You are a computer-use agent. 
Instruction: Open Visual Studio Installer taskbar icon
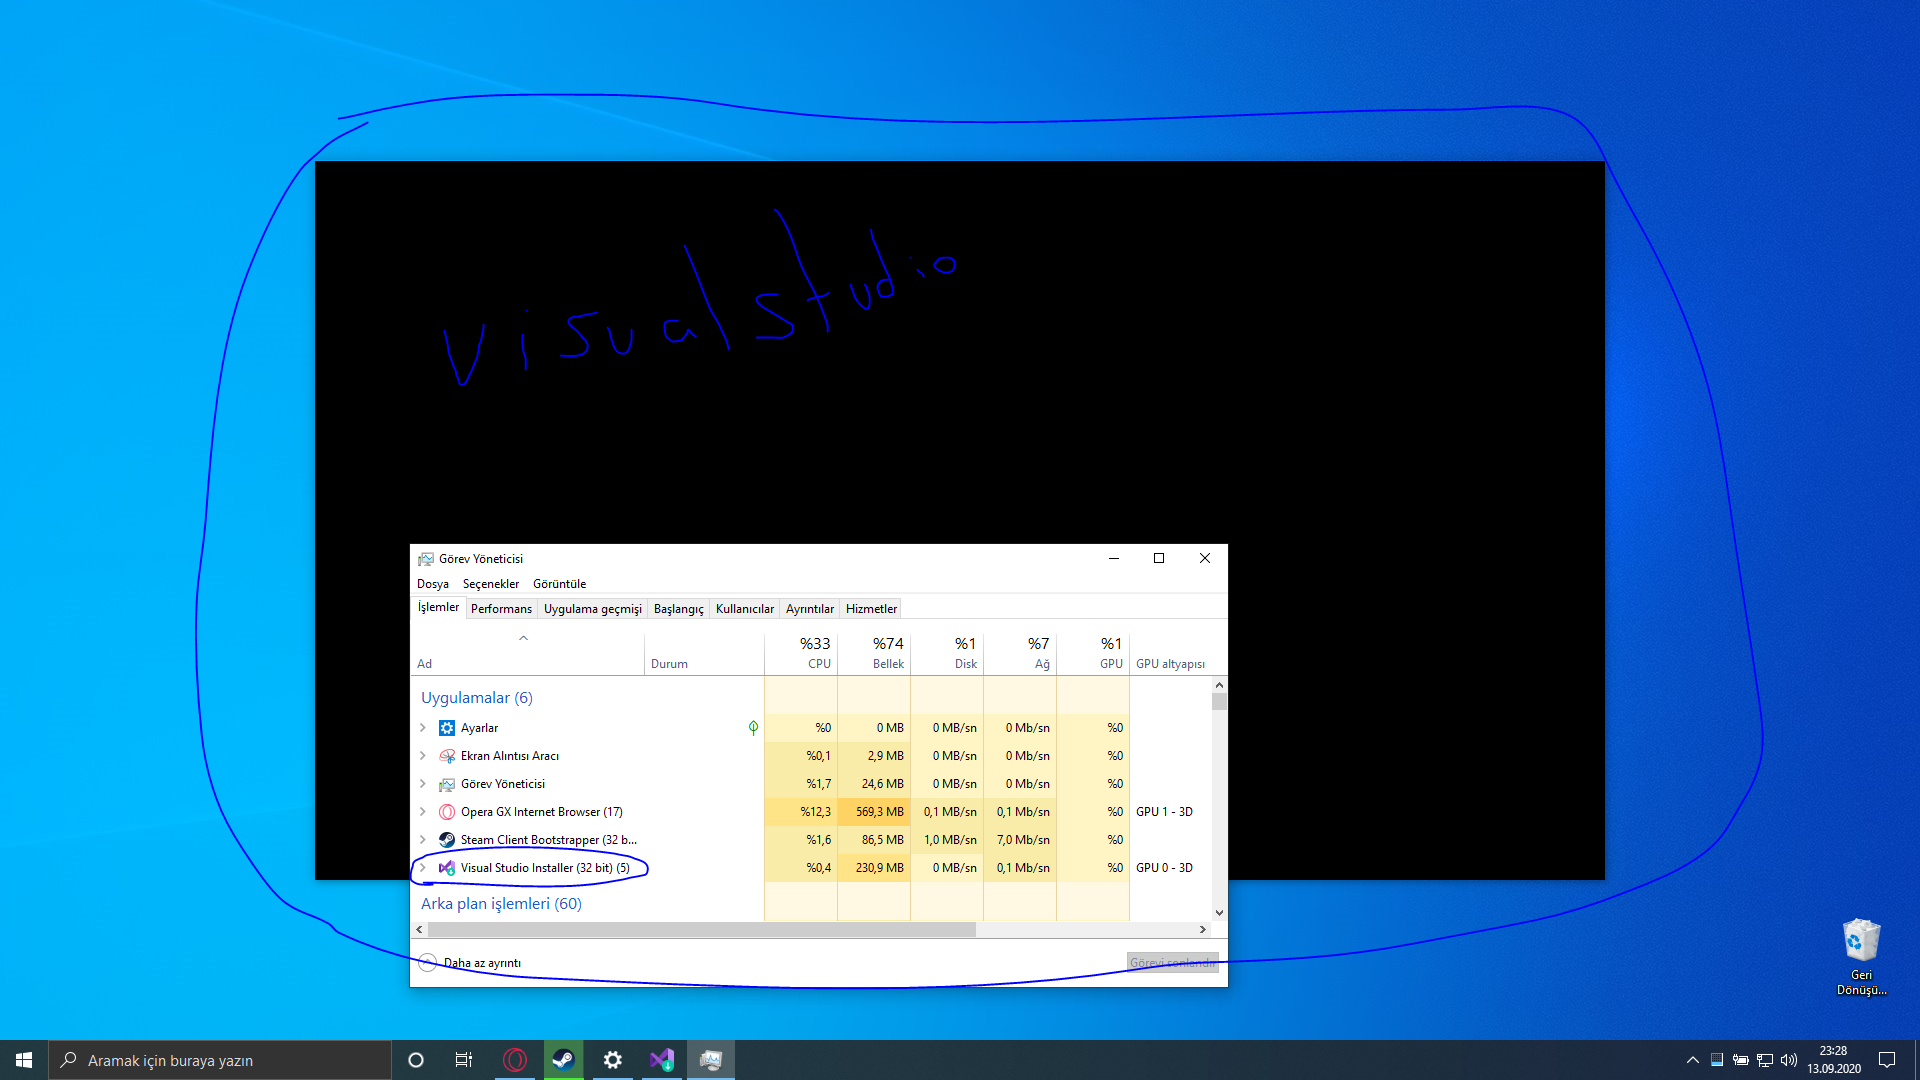[662, 1060]
